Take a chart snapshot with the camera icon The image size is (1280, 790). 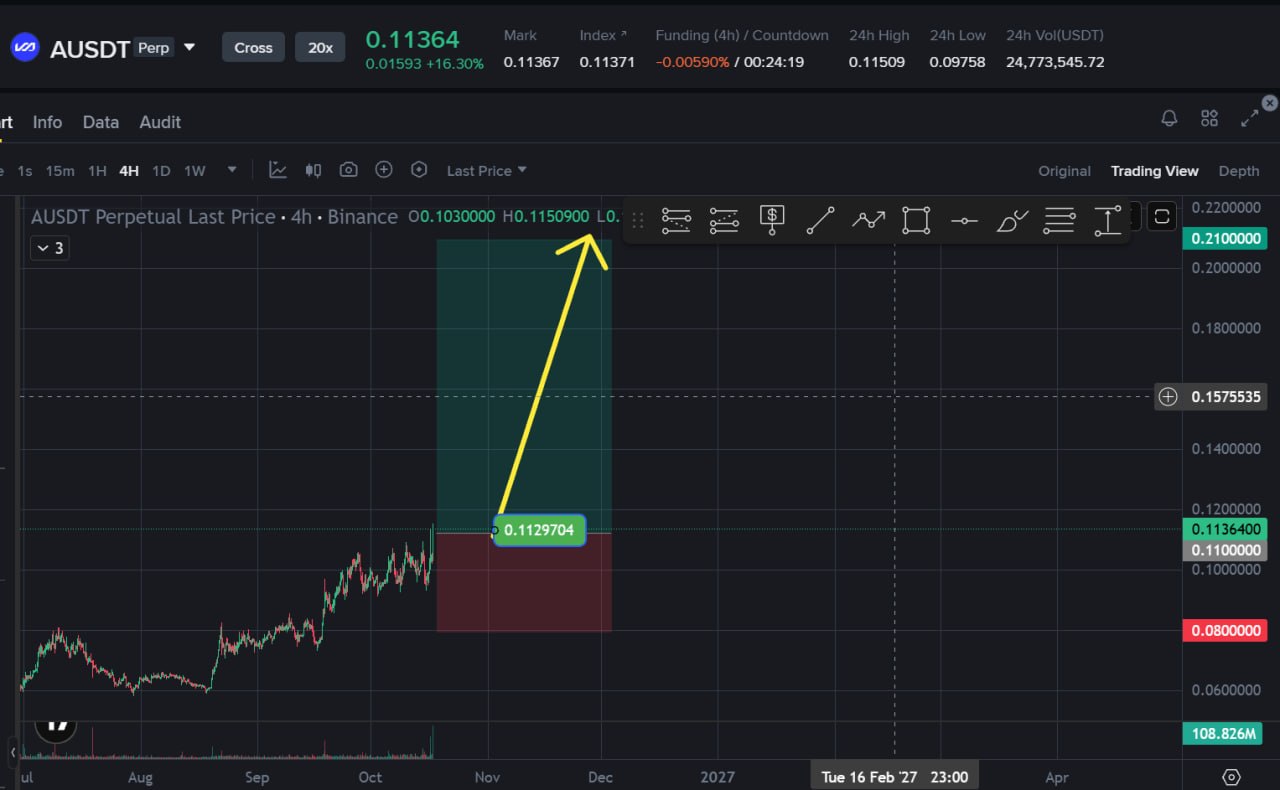tap(348, 170)
